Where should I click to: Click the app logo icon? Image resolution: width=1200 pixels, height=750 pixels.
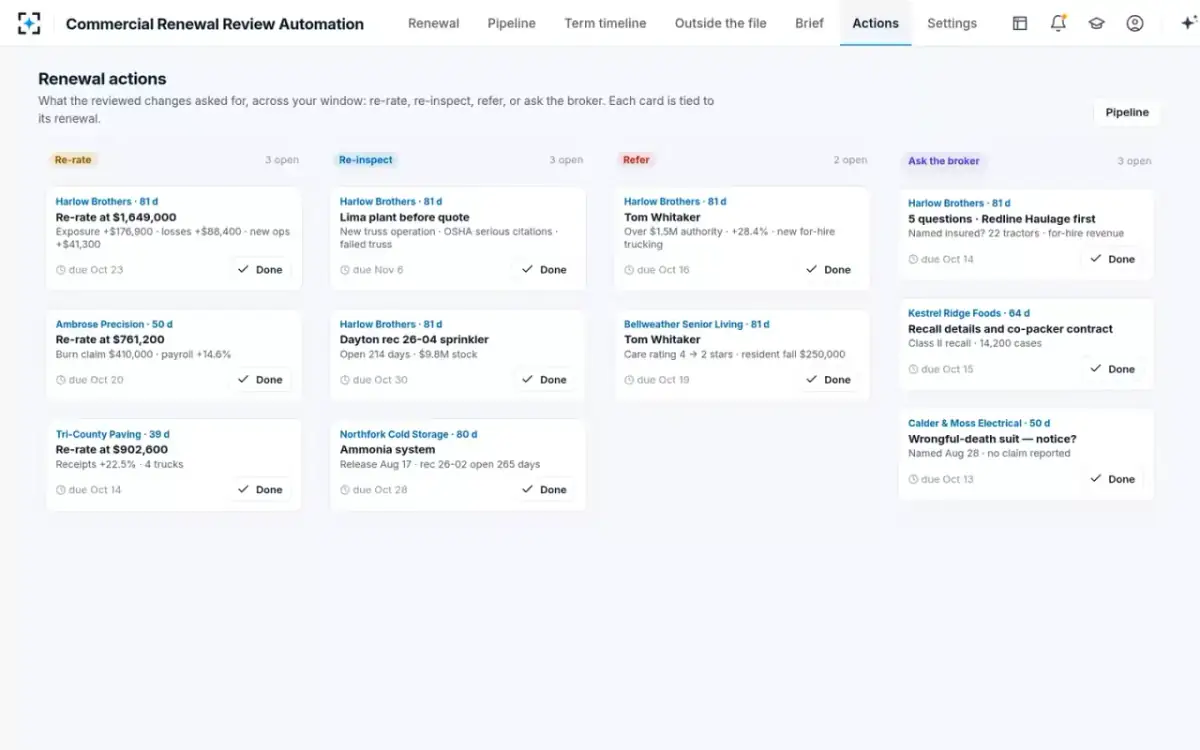(29, 23)
